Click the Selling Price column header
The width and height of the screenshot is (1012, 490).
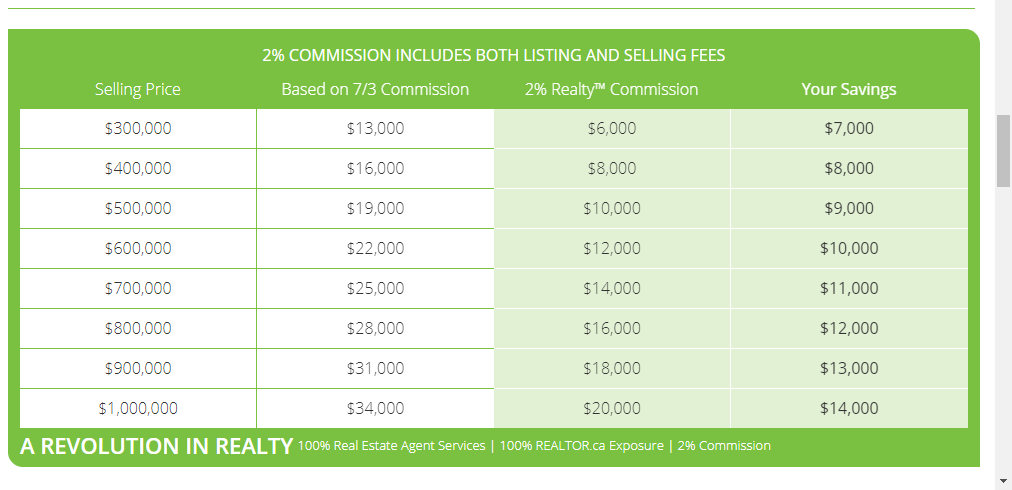tap(137, 89)
